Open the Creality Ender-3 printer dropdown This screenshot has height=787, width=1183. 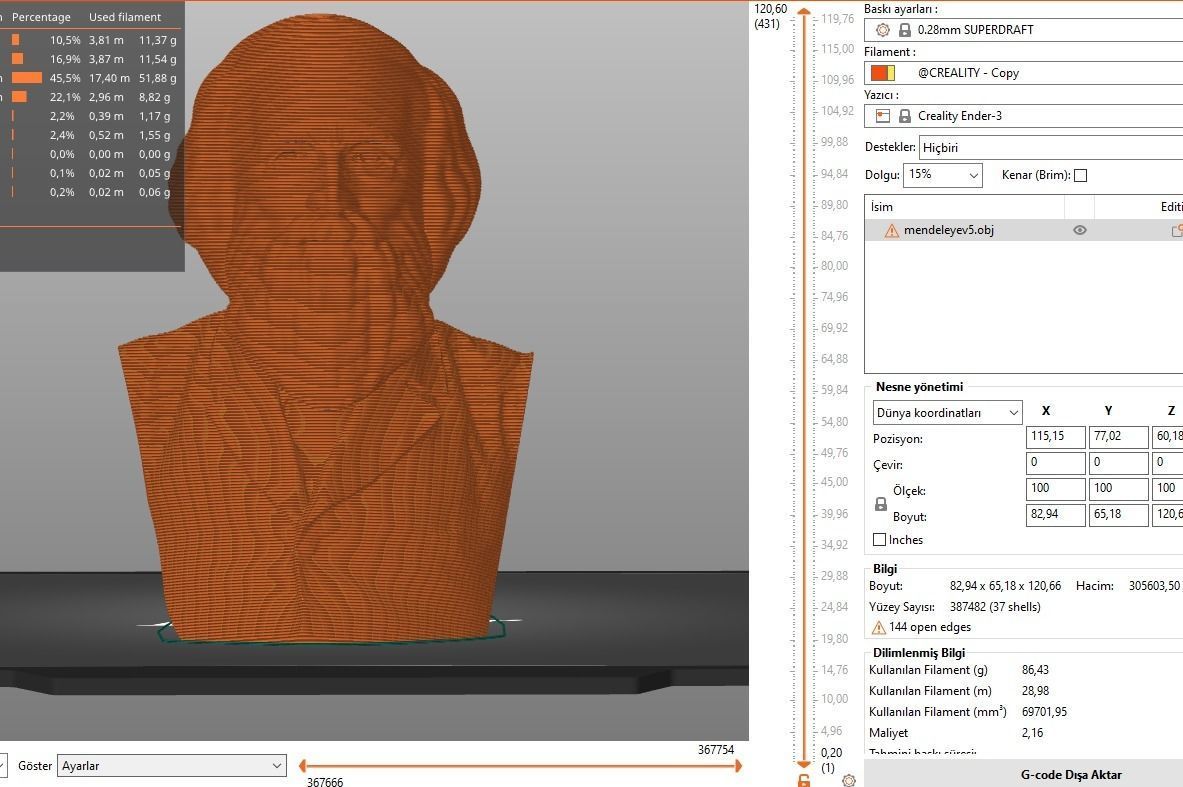(1026, 116)
